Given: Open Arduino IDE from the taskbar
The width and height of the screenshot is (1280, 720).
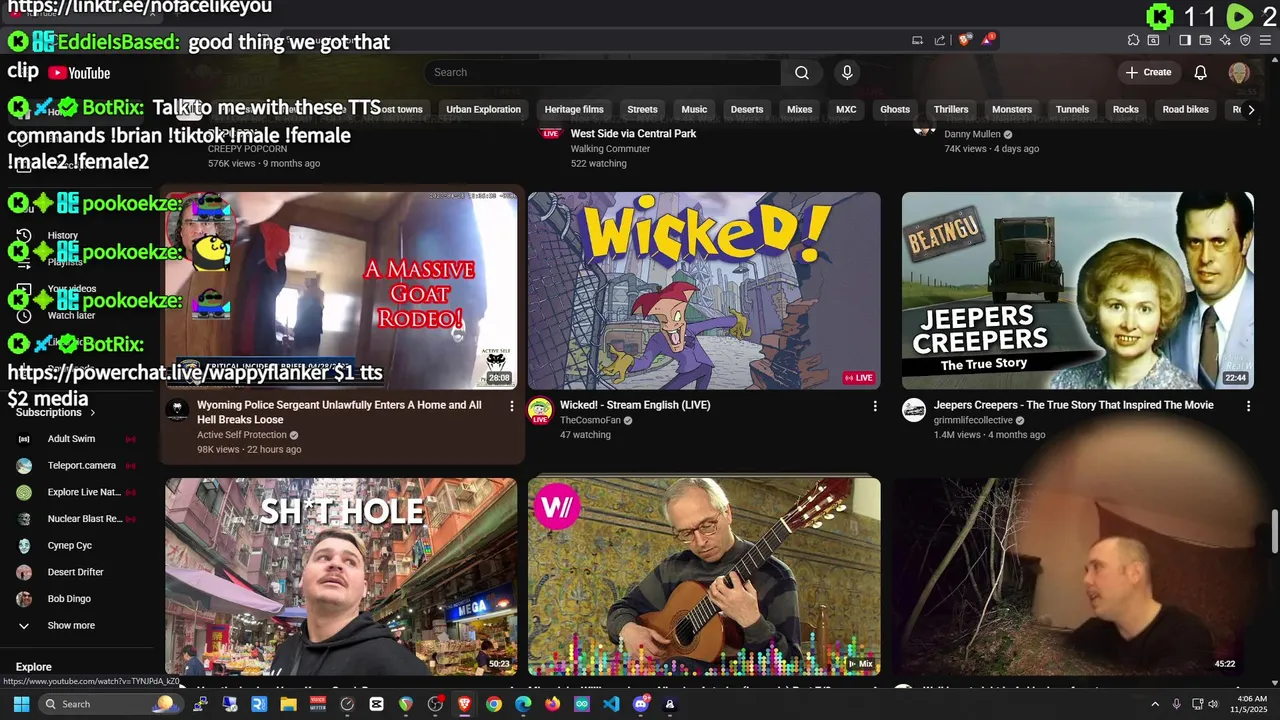Looking at the screenshot, I should point(582,704).
